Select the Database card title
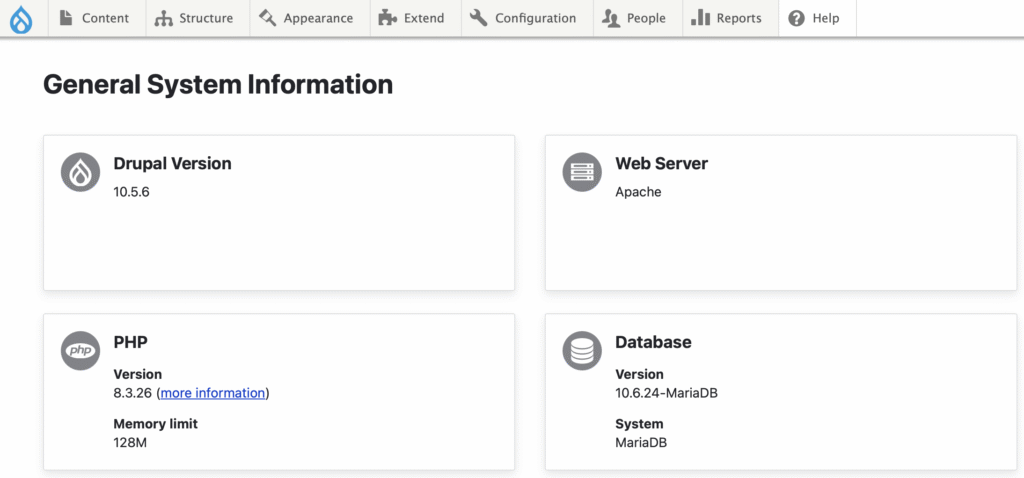The width and height of the screenshot is (1024, 478). pos(653,342)
